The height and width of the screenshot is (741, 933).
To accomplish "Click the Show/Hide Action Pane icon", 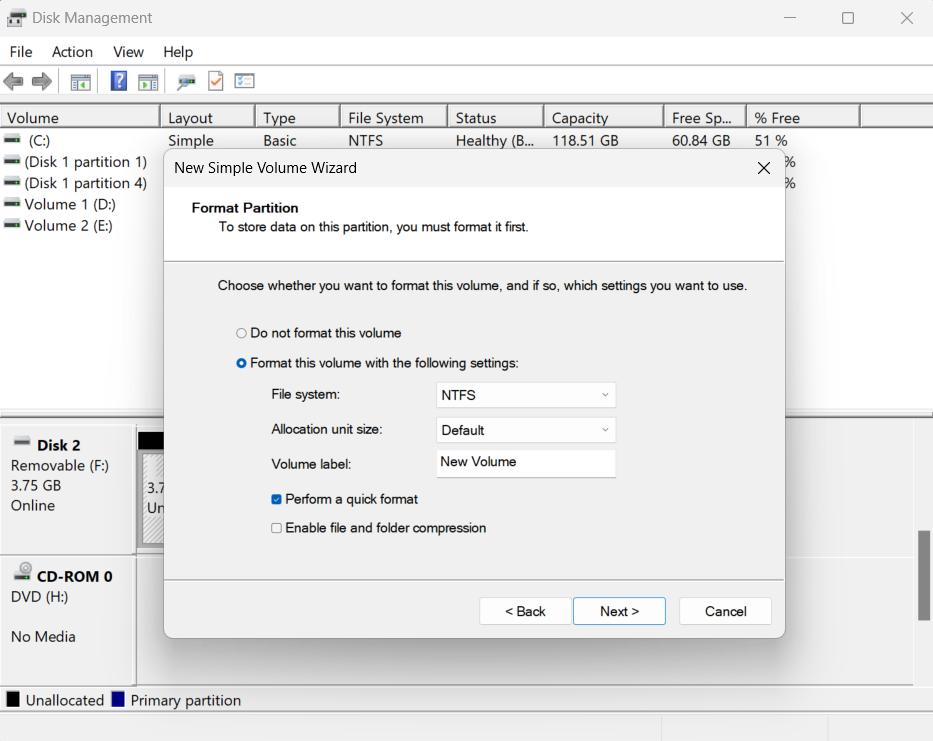I will [148, 81].
